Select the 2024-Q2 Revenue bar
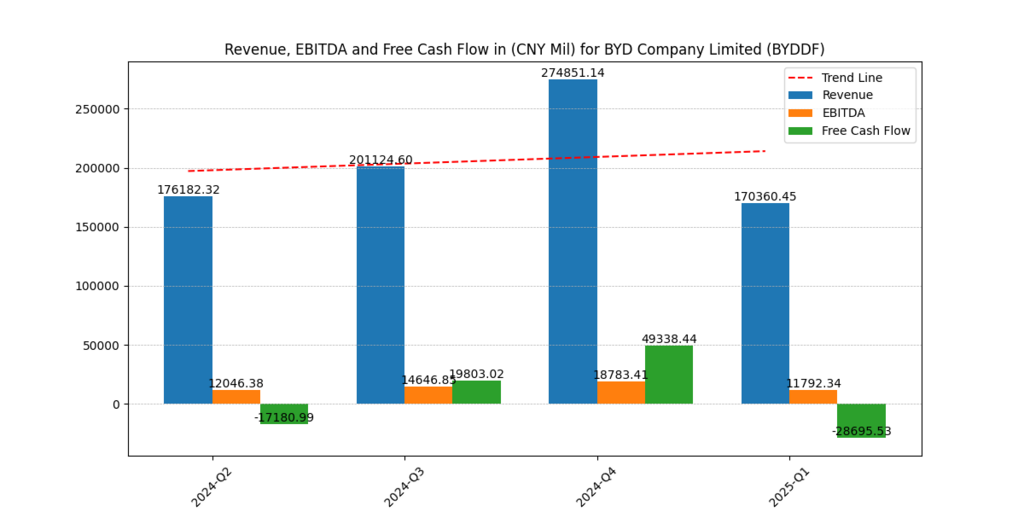1024x512 pixels. 188,300
